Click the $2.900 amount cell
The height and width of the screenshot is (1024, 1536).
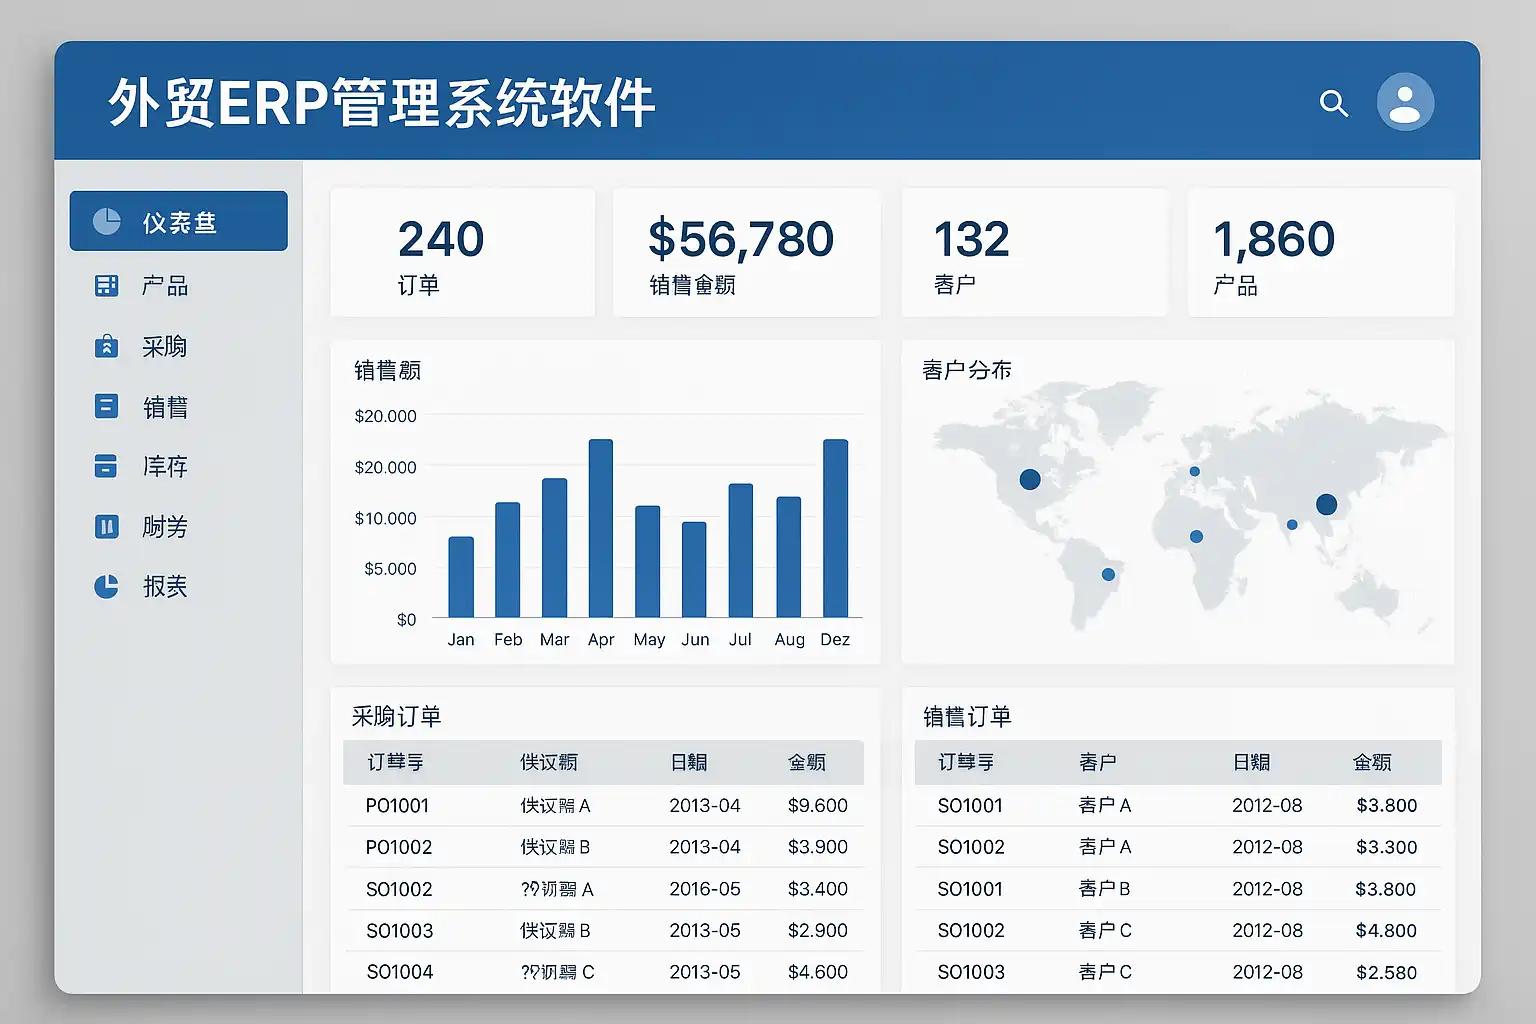pyautogui.click(x=818, y=931)
